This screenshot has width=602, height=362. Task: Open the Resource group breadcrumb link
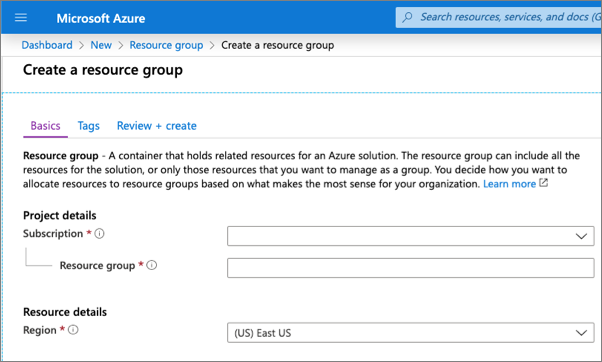(166, 45)
